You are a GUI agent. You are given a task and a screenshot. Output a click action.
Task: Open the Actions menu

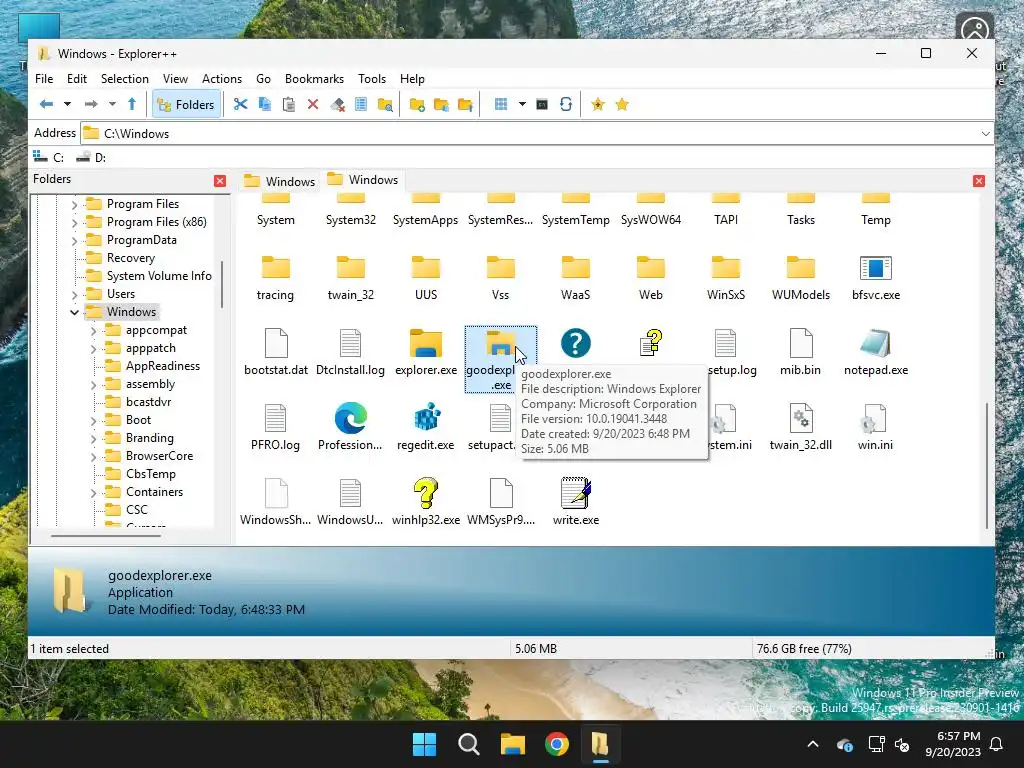tap(222, 79)
